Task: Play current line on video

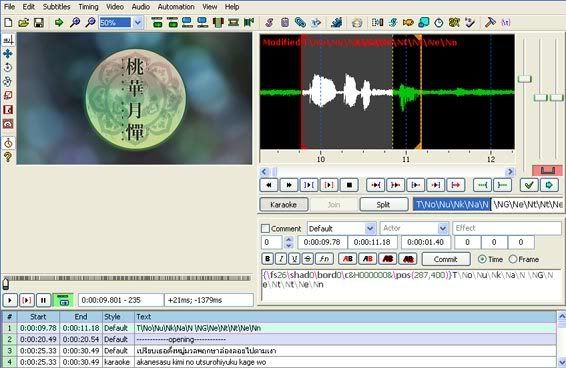Action: [x=27, y=300]
